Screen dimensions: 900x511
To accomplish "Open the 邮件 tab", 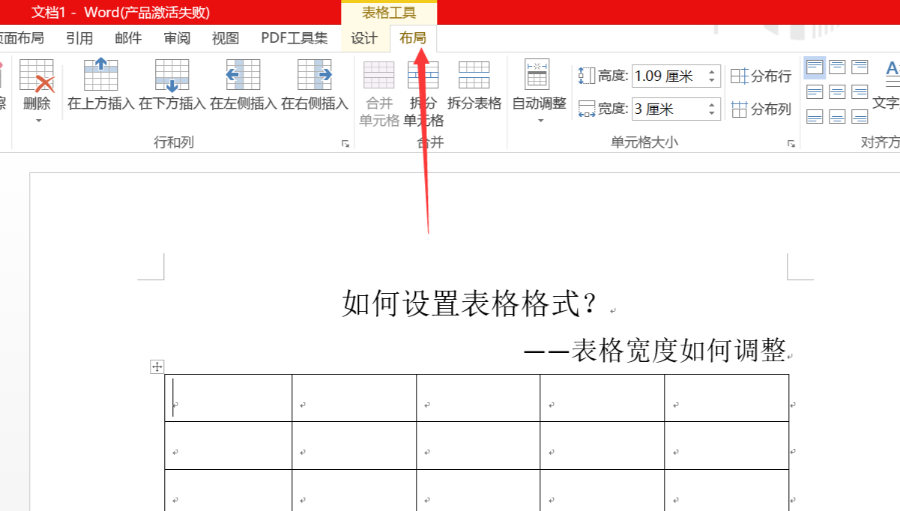I will pos(128,38).
